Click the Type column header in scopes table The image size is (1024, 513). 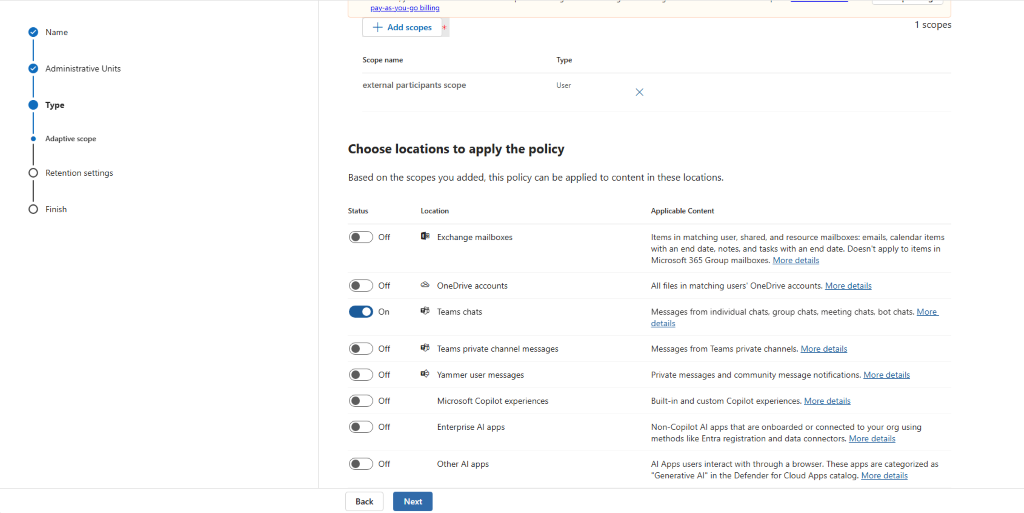[564, 60]
